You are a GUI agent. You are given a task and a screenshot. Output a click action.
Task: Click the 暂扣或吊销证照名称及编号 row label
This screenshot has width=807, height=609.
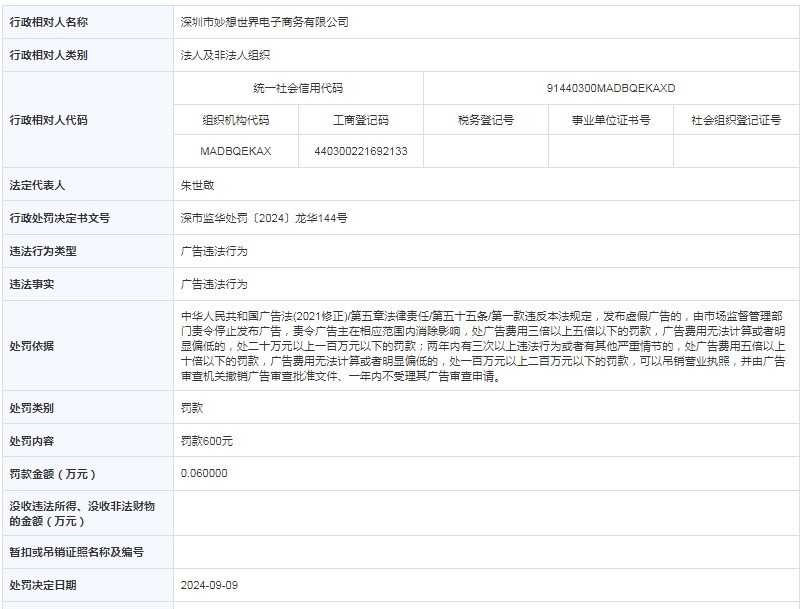coord(77,552)
